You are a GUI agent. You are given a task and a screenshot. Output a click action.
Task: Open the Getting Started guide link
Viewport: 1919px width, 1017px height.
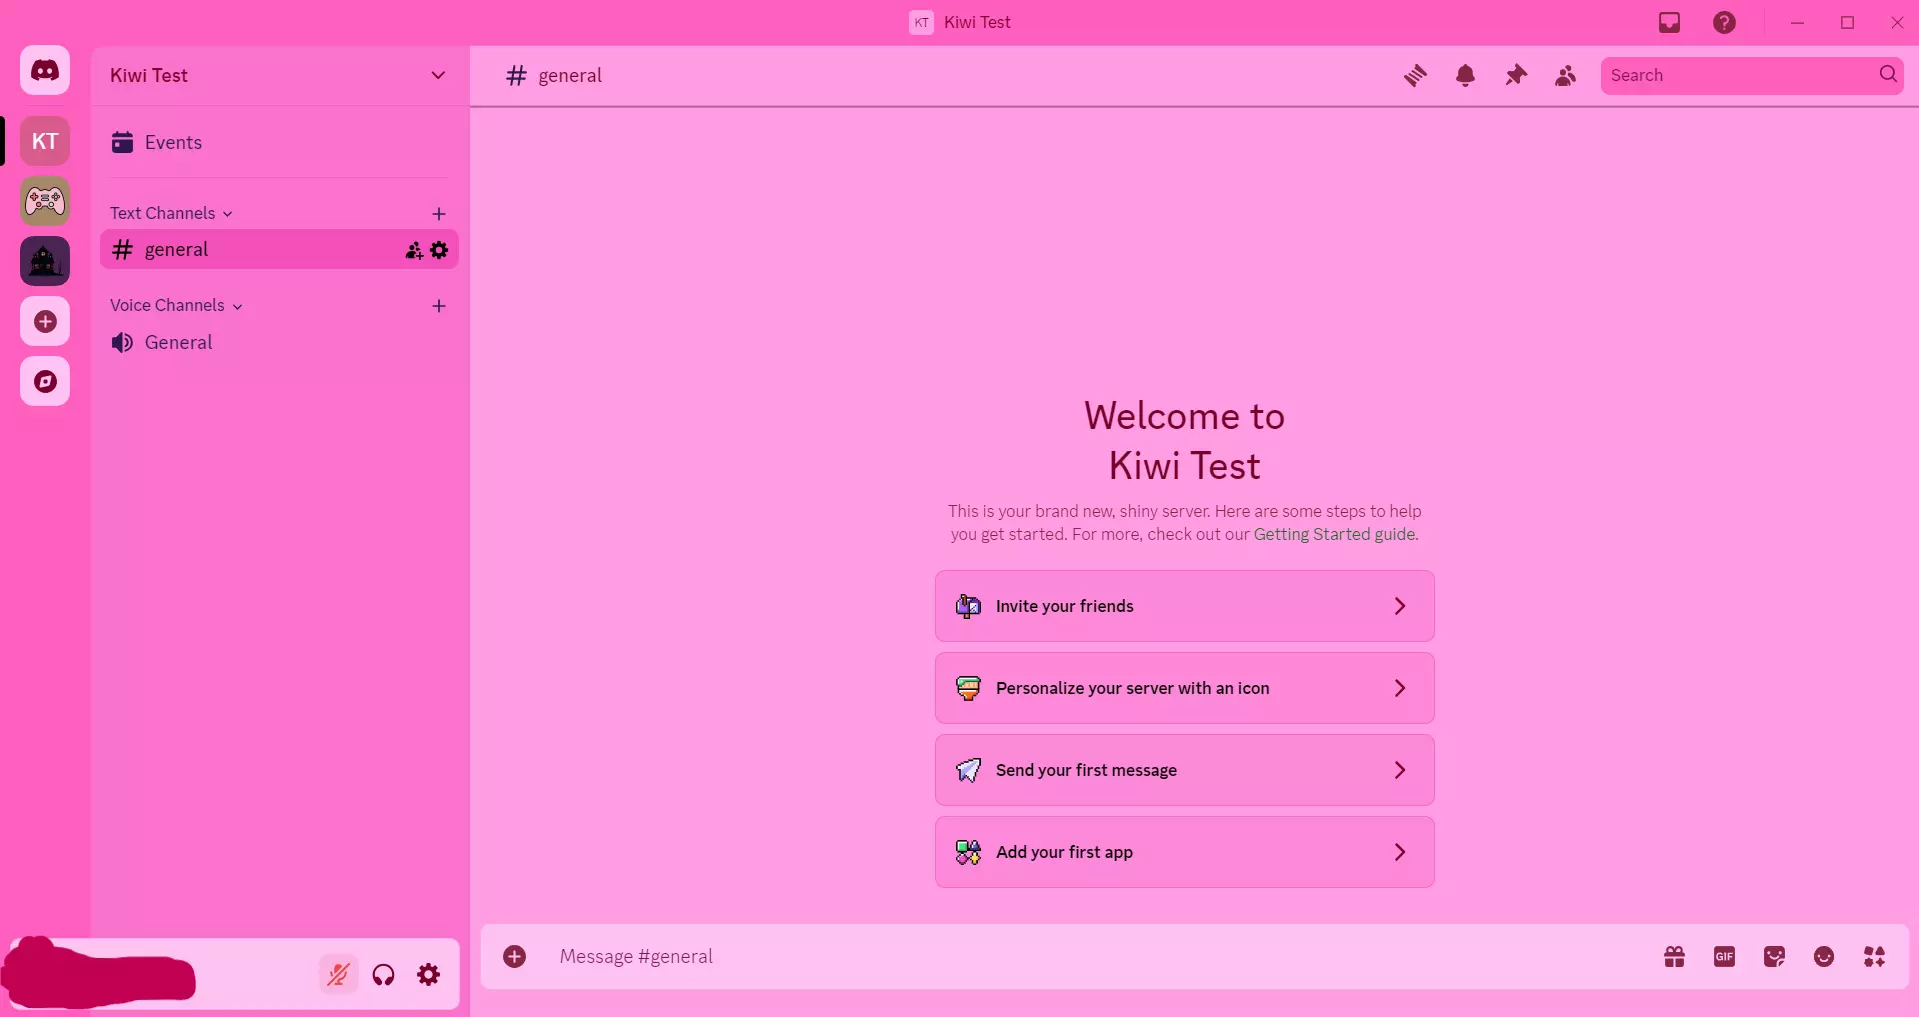[x=1335, y=534]
